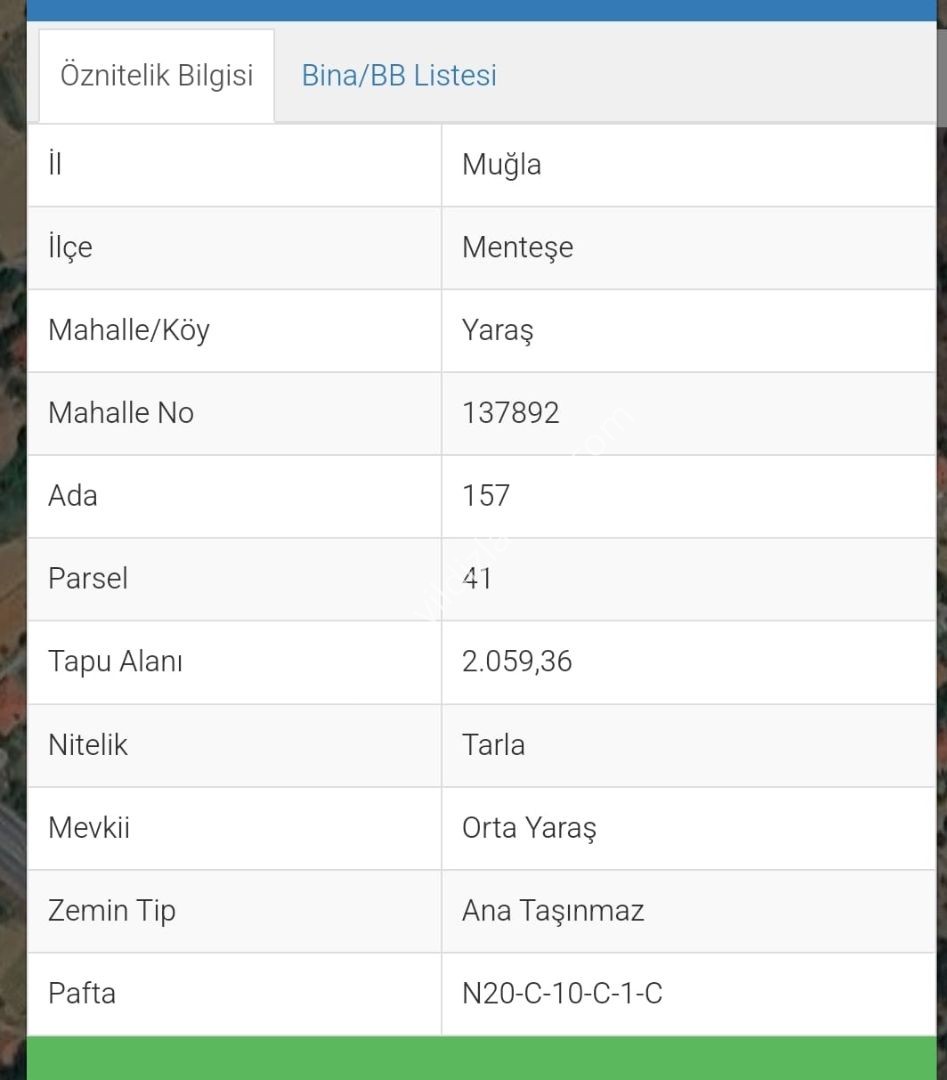Click the Menteşe value in İlçe row

[517, 248]
